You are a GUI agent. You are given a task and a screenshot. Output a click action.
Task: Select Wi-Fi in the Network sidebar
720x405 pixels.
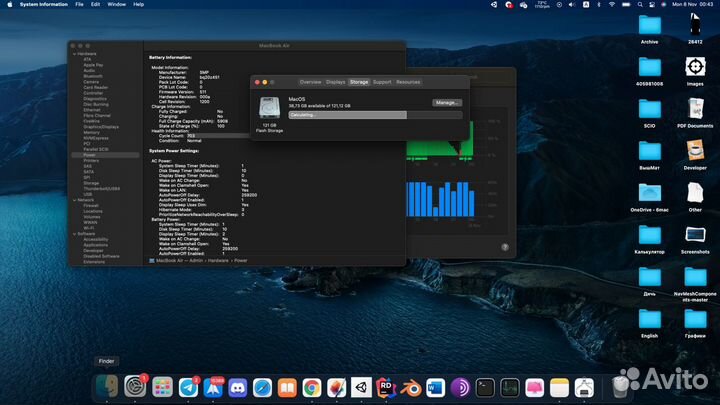point(89,228)
